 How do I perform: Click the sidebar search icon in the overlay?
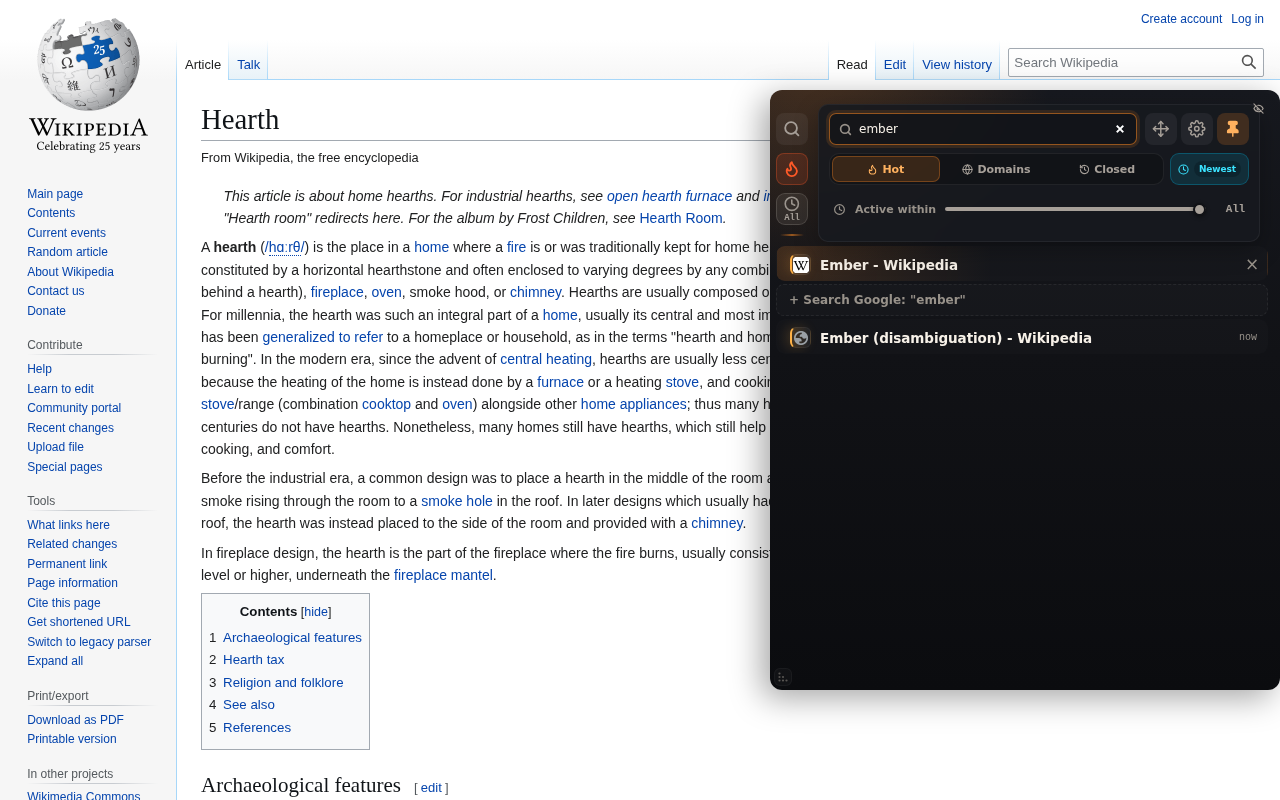click(792, 129)
